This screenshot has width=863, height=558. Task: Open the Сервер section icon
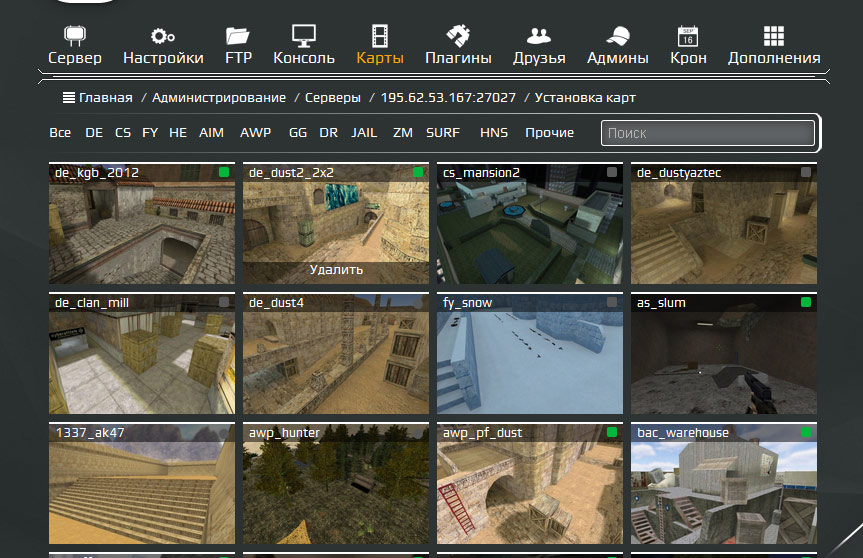point(75,36)
